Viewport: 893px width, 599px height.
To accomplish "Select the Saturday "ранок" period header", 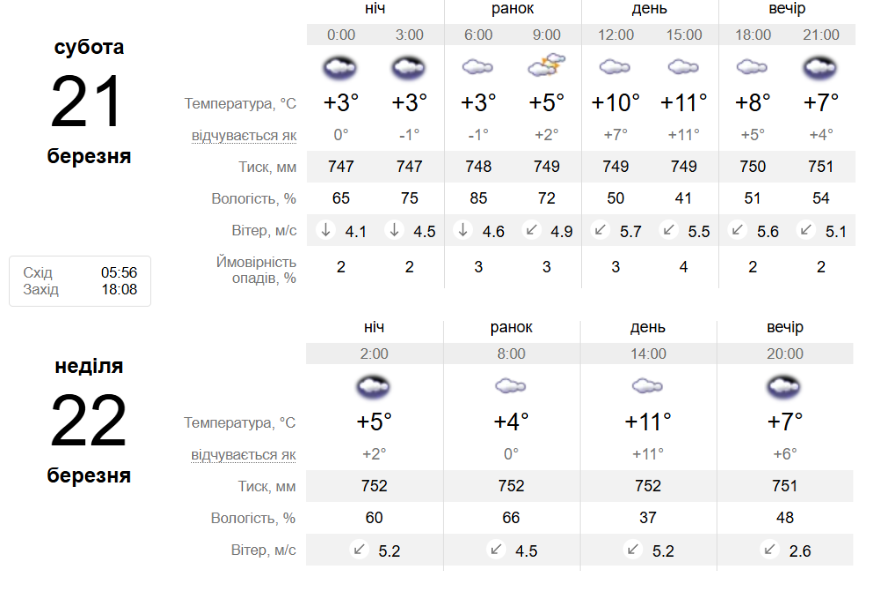I will tap(512, 9).
